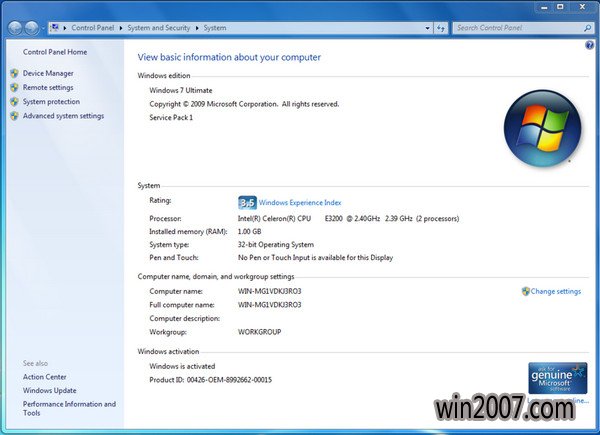The image size is (600, 435).
Task: Click the refresh button beside address bar
Action: pyautogui.click(x=441, y=28)
